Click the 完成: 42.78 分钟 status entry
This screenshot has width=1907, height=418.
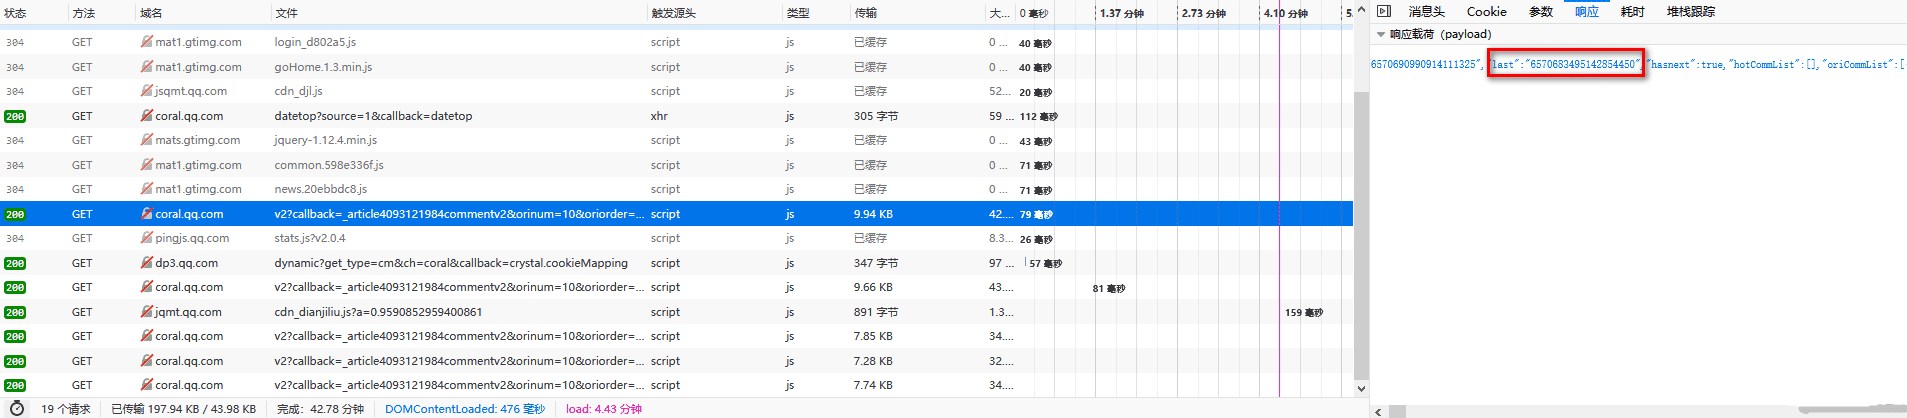coord(320,409)
